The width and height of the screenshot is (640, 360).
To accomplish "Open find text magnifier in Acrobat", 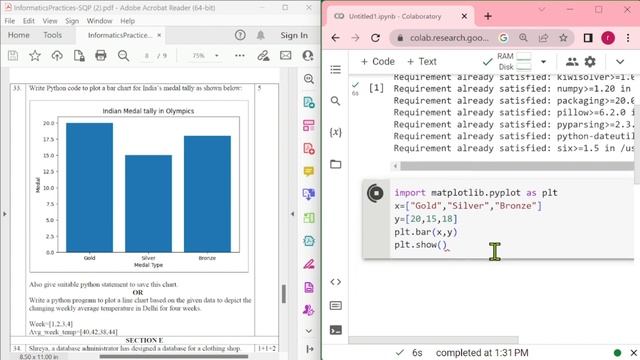I will pyautogui.click(x=123, y=56).
